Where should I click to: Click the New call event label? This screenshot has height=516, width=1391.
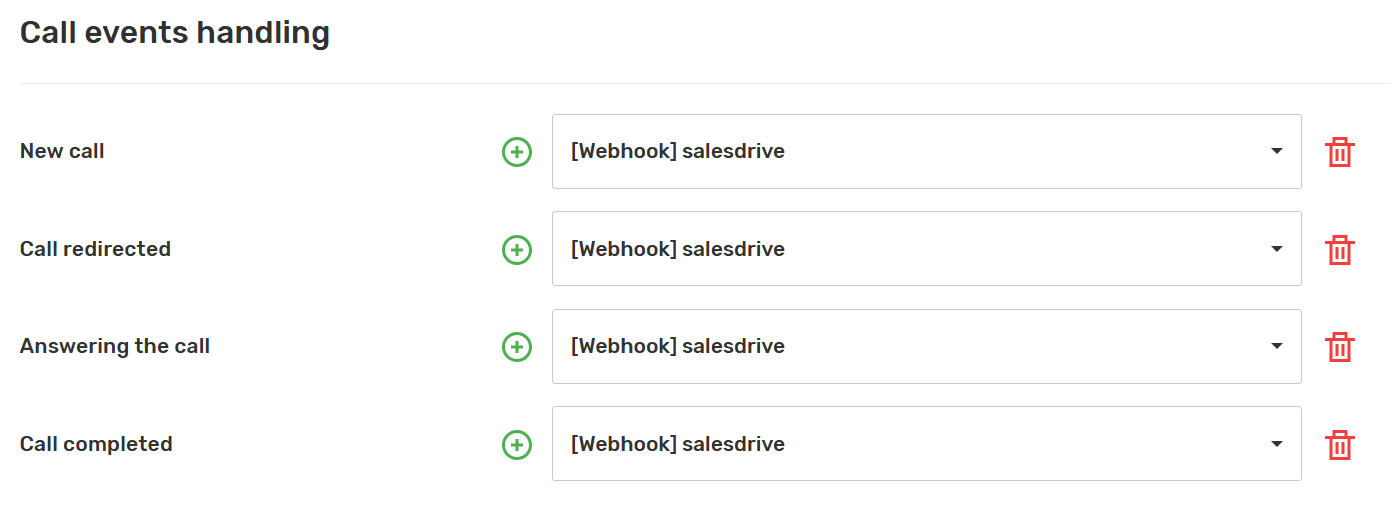(x=62, y=152)
